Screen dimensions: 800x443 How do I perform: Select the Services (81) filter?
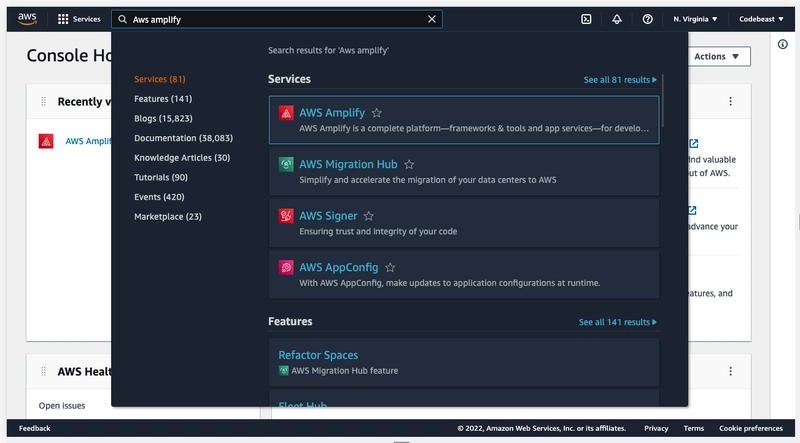[x=160, y=79]
